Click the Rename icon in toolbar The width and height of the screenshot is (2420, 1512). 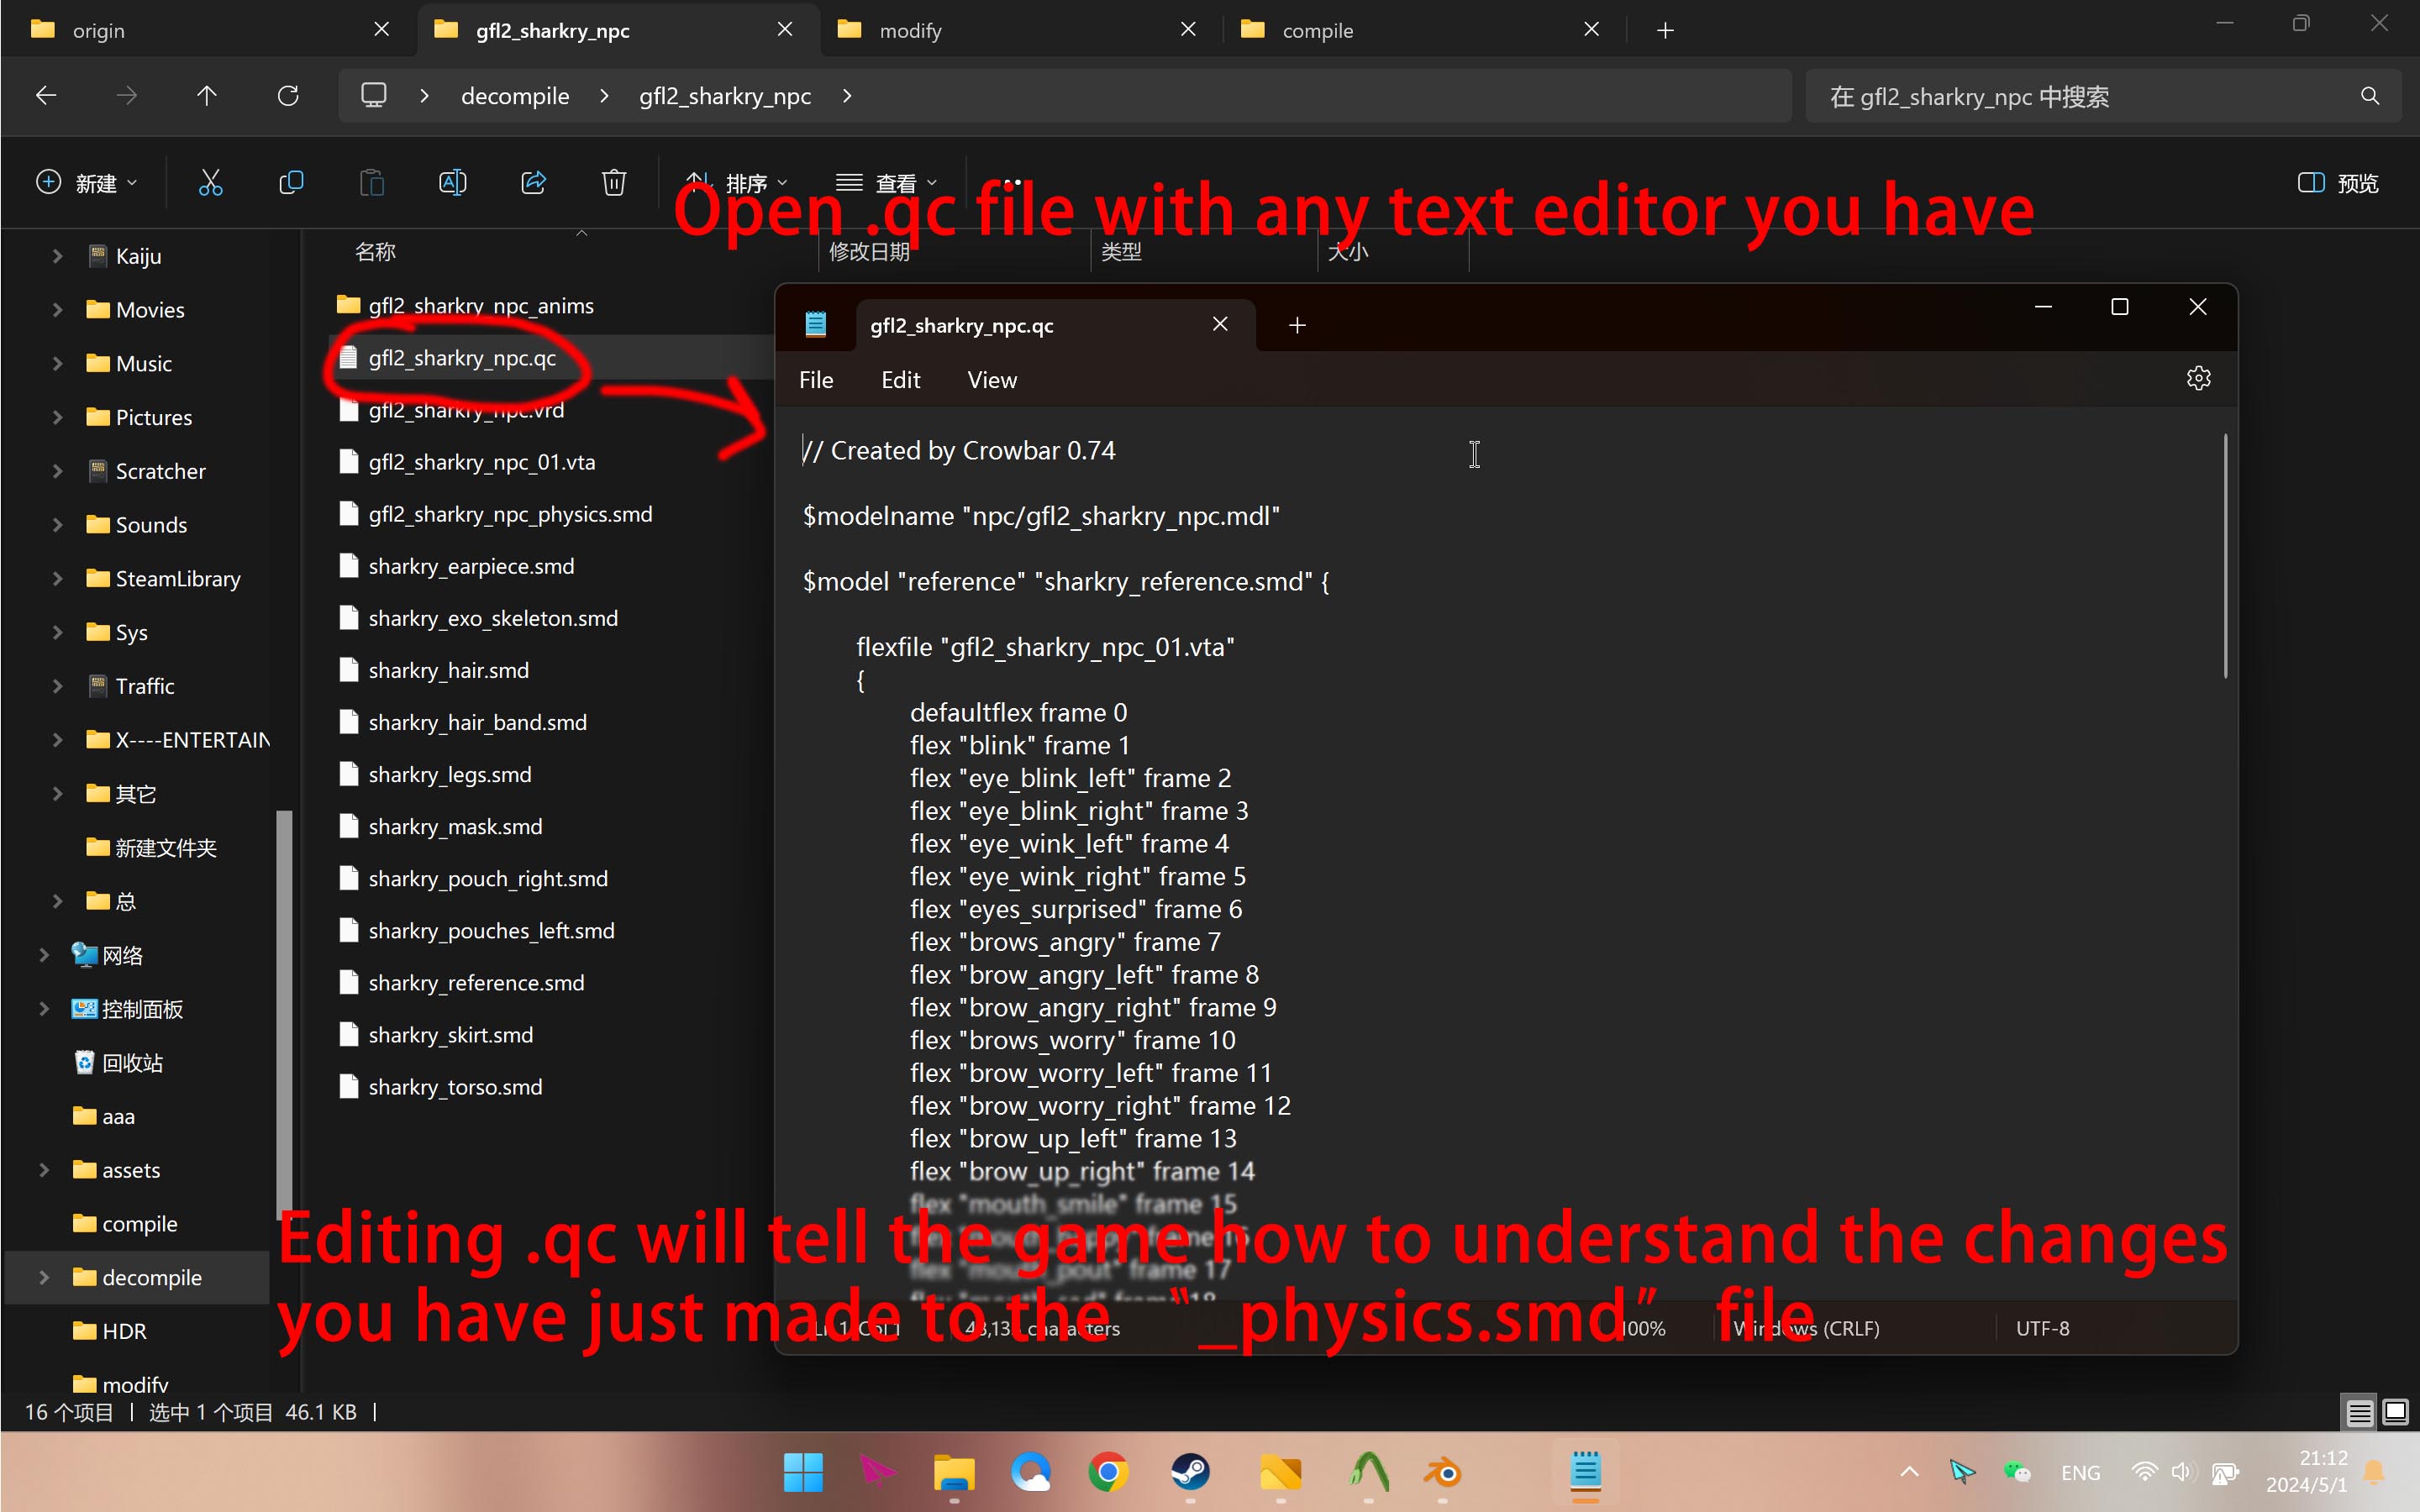pyautogui.click(x=452, y=182)
